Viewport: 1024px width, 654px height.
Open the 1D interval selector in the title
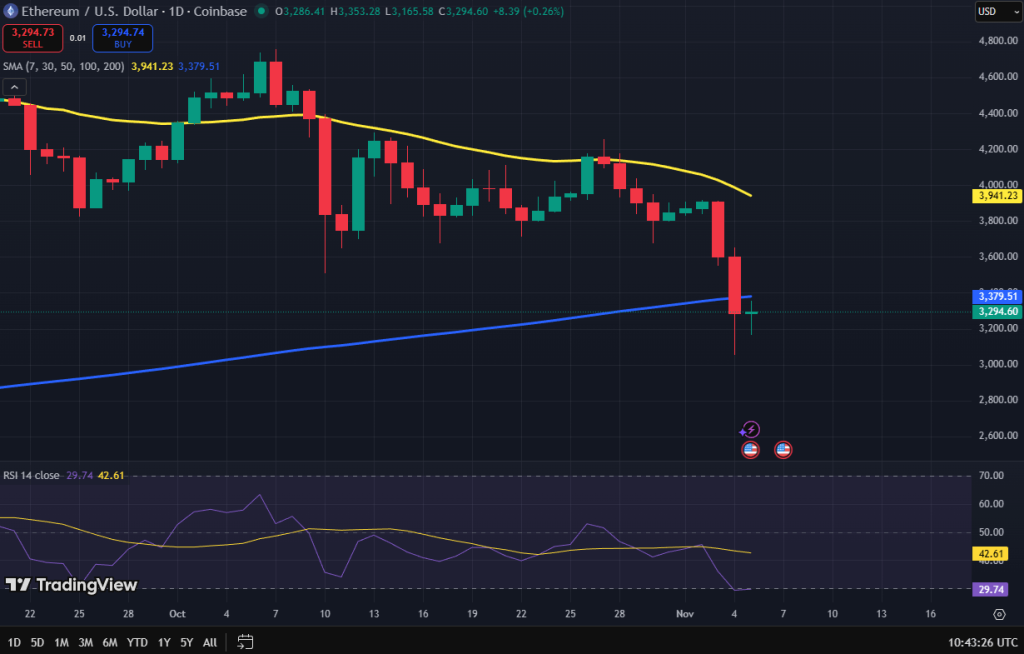175,12
